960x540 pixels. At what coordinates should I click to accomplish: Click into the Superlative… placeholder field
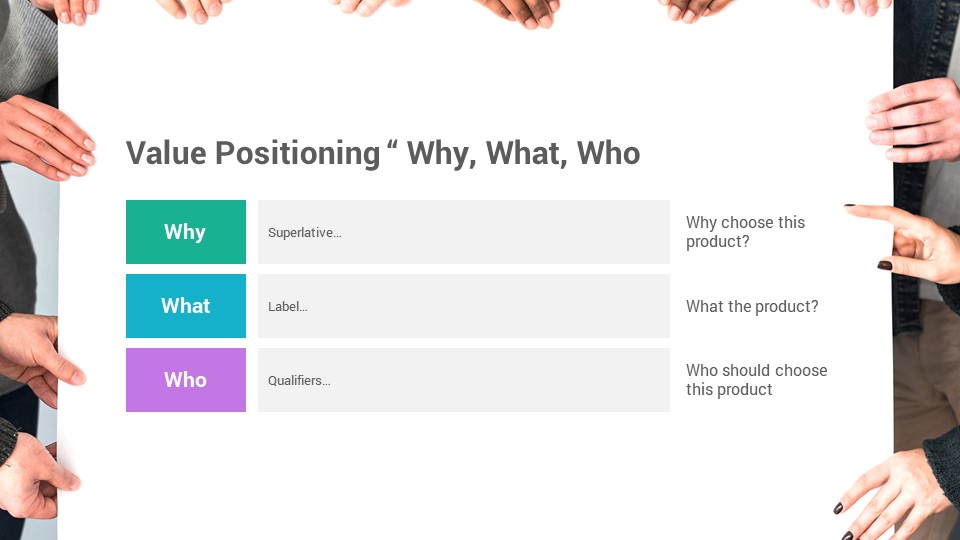tap(463, 232)
